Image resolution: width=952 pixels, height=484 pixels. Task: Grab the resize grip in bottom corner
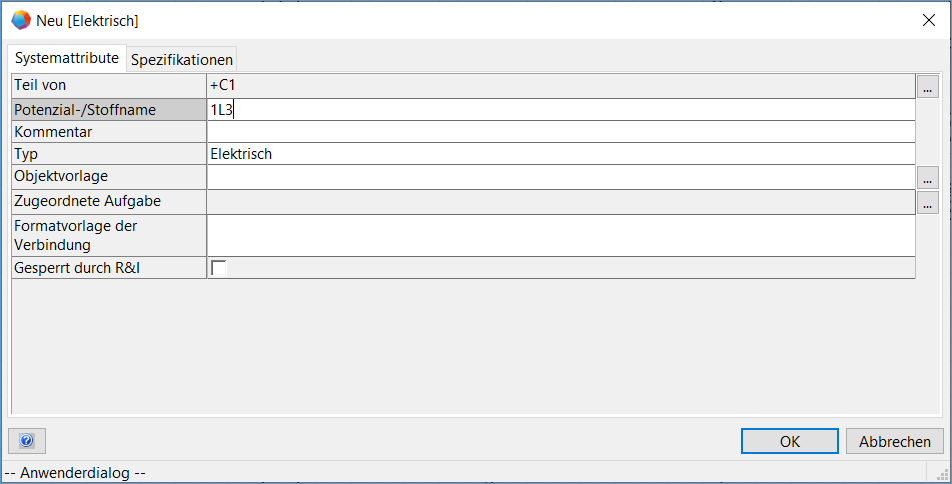pos(942,474)
